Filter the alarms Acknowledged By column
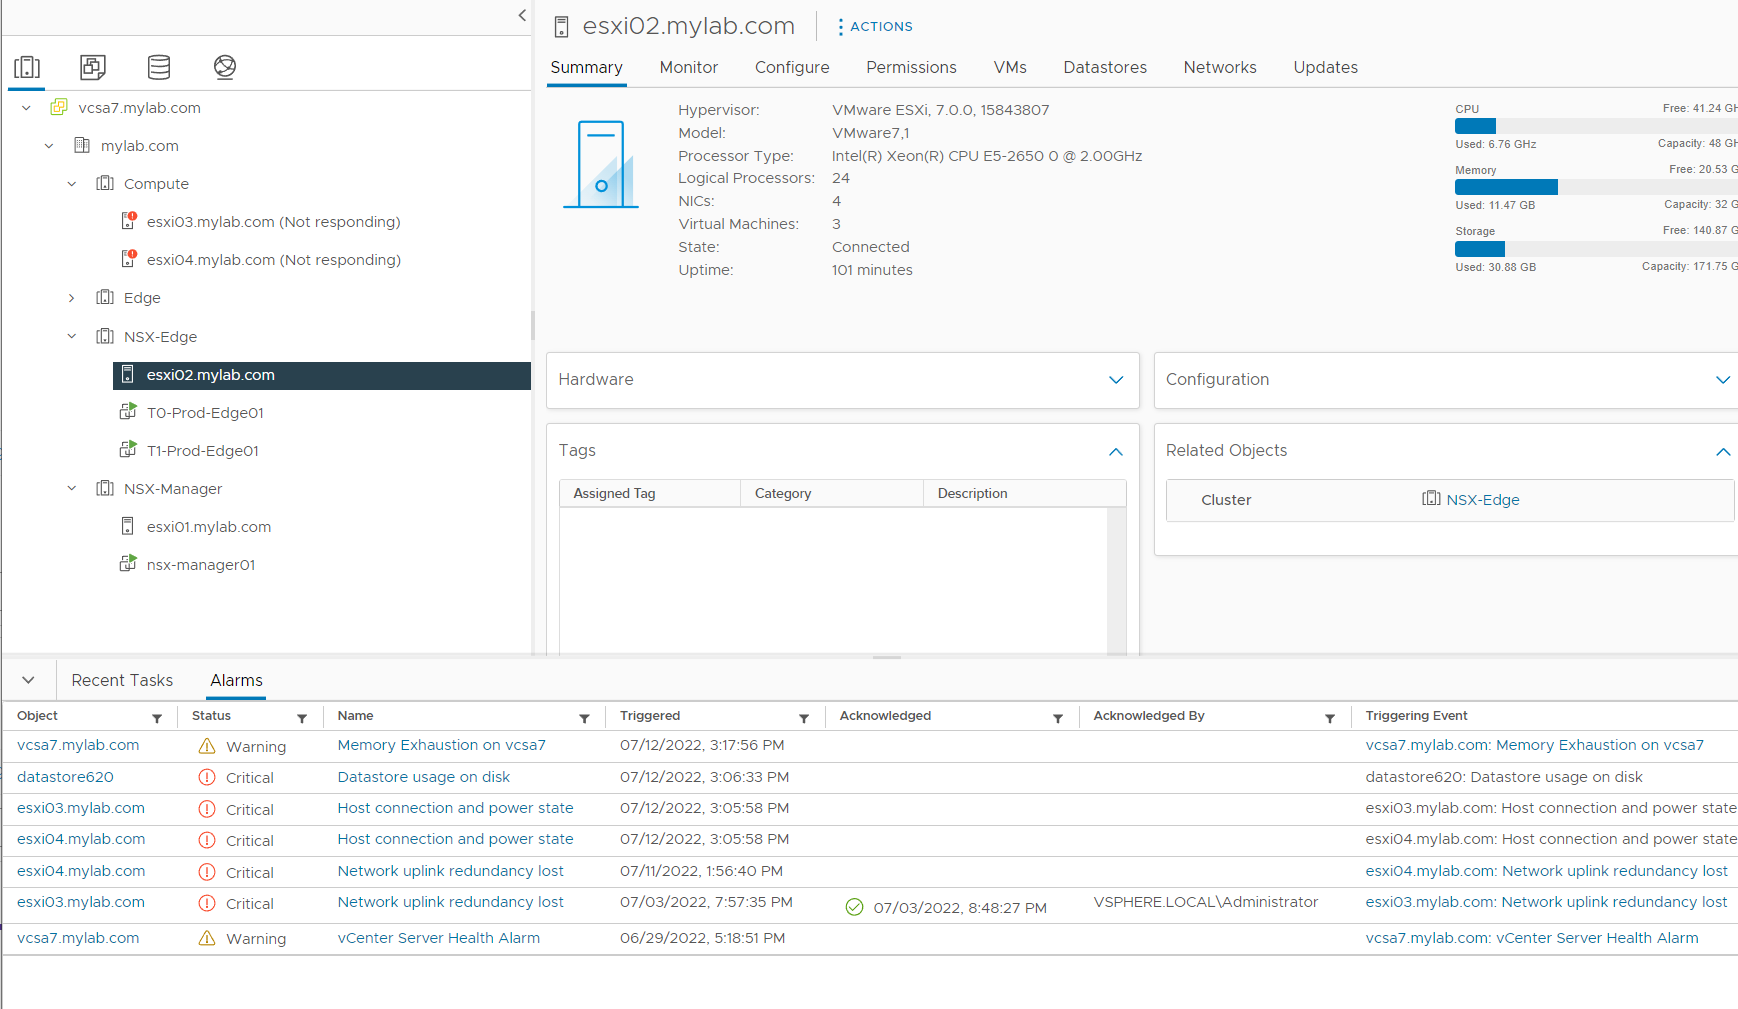The width and height of the screenshot is (1738, 1009). click(1330, 718)
